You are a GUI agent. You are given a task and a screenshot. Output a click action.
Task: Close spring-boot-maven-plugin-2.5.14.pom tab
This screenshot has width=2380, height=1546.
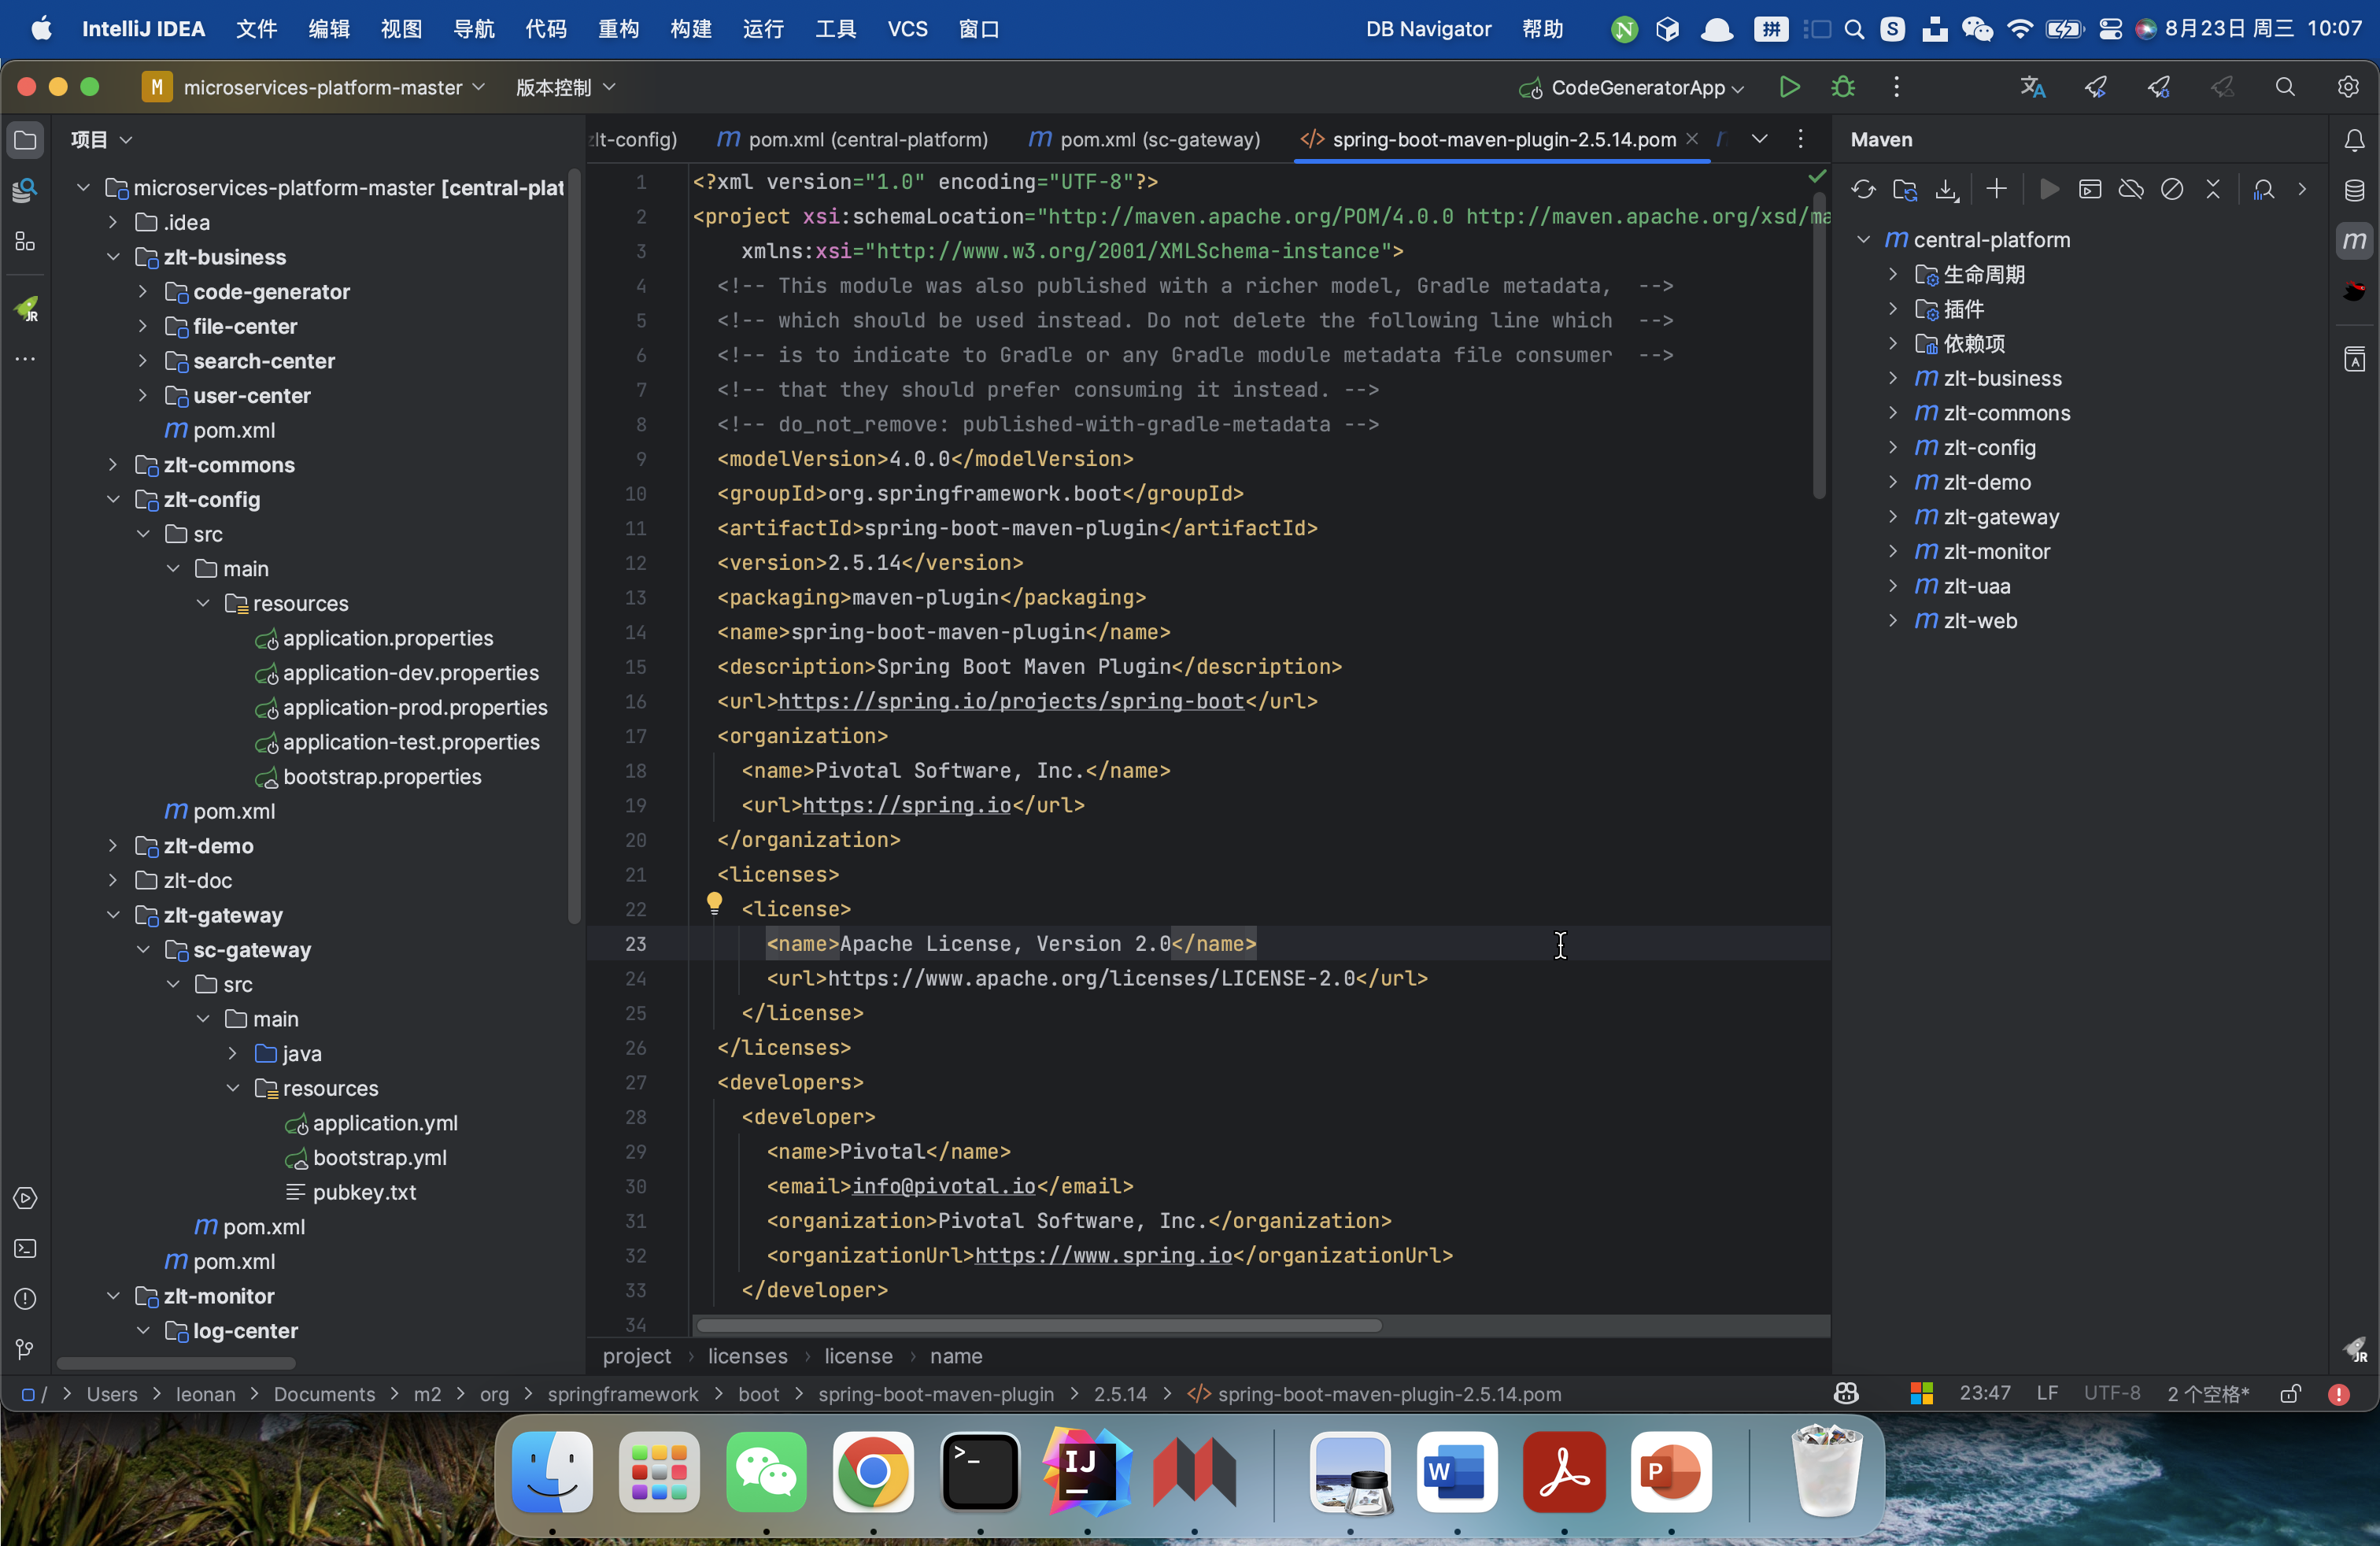pyautogui.click(x=1692, y=139)
